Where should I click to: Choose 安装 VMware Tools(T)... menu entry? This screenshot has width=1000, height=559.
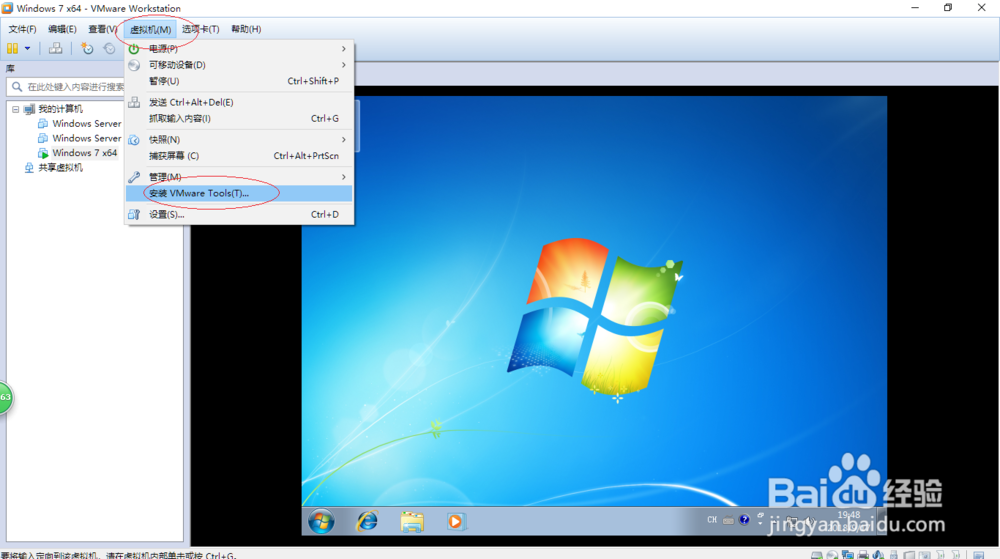click(239, 193)
